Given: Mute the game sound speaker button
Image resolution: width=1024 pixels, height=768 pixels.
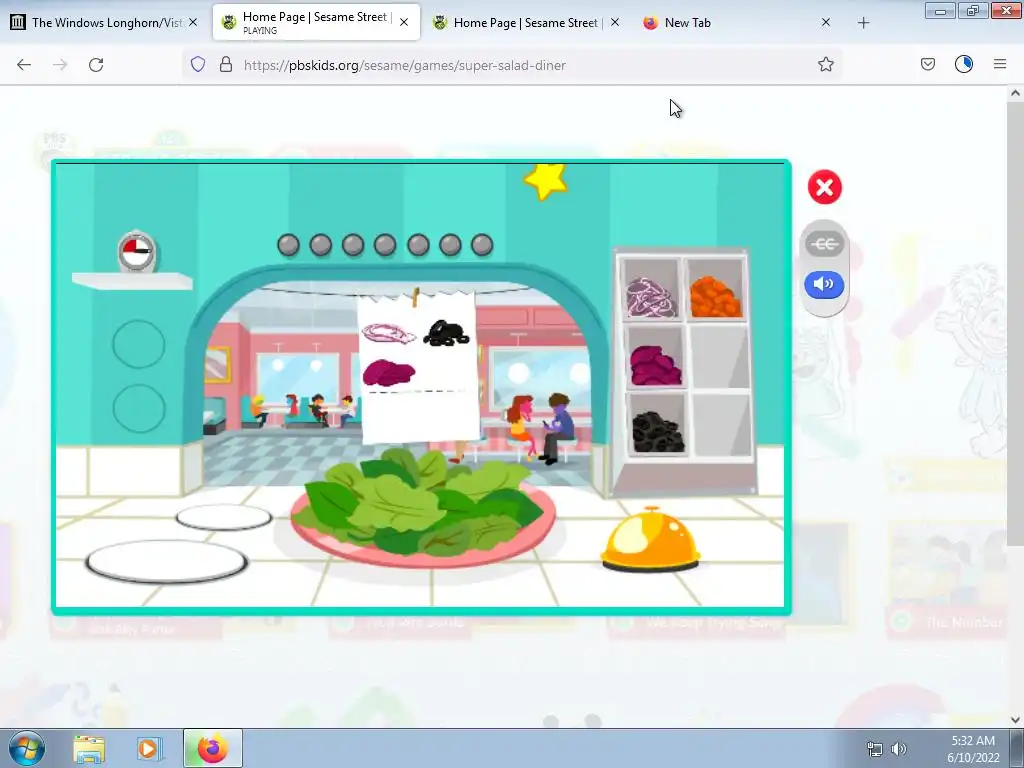Looking at the screenshot, I should (824, 284).
